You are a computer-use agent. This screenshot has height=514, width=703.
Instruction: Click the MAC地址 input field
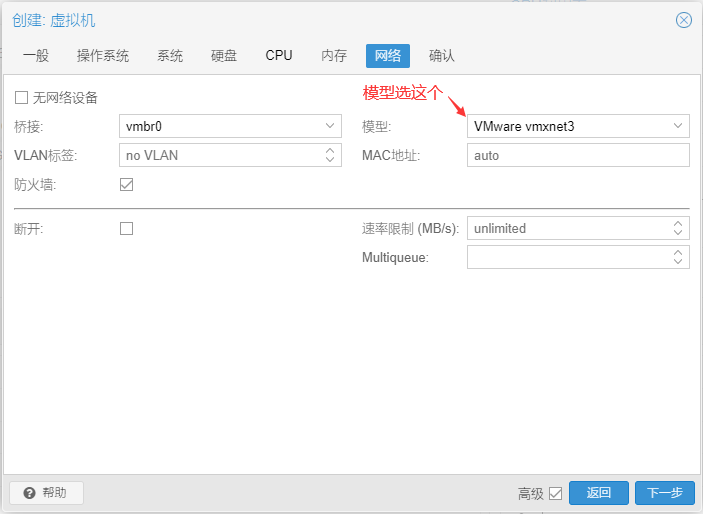tap(578, 155)
